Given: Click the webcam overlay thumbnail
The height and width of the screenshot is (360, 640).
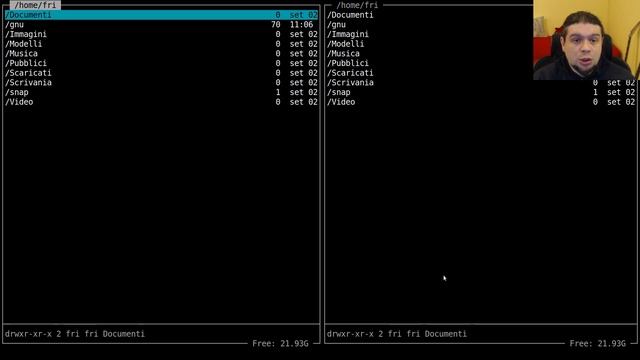Looking at the screenshot, I should pyautogui.click(x=586, y=40).
